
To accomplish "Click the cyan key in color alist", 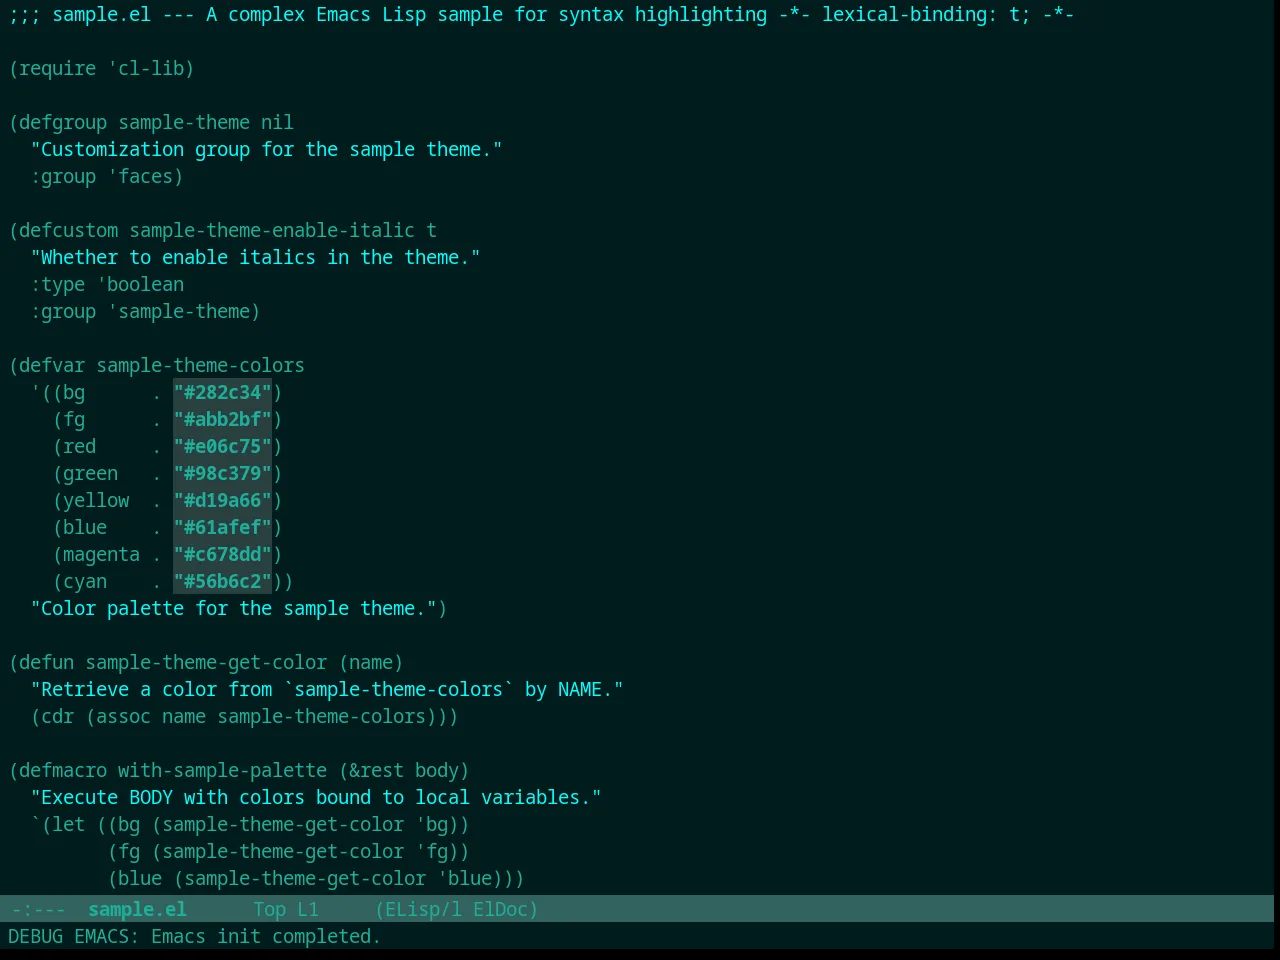I will 85,581.
